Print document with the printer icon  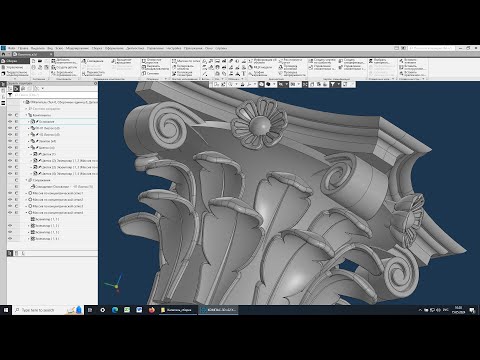tap(33, 67)
